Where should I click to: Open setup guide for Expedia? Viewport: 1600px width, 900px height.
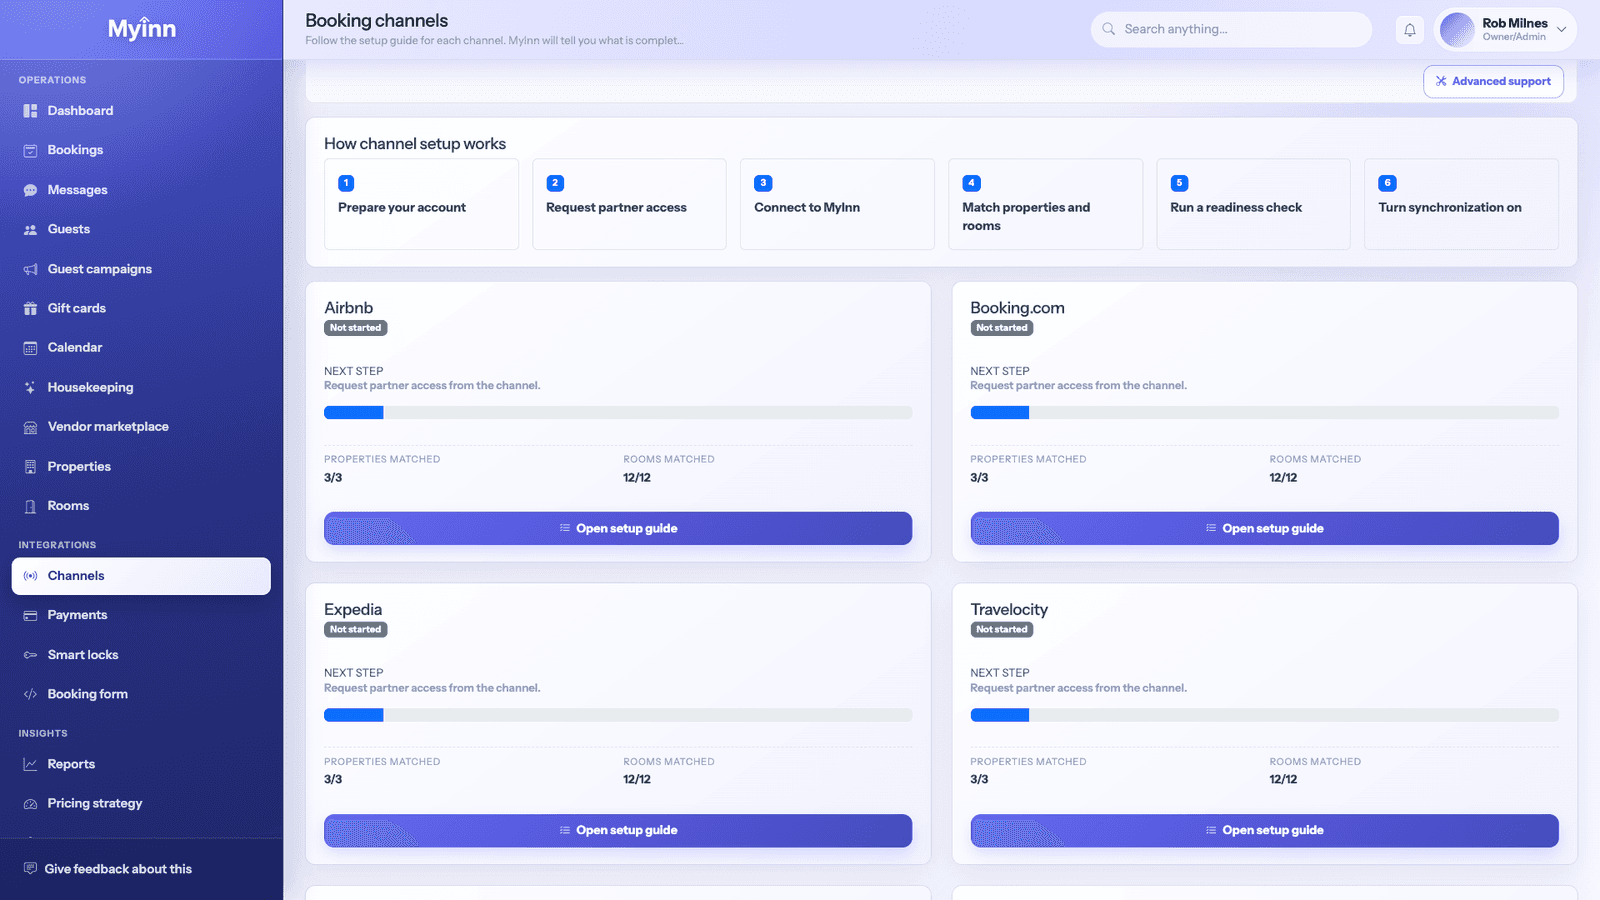point(618,830)
